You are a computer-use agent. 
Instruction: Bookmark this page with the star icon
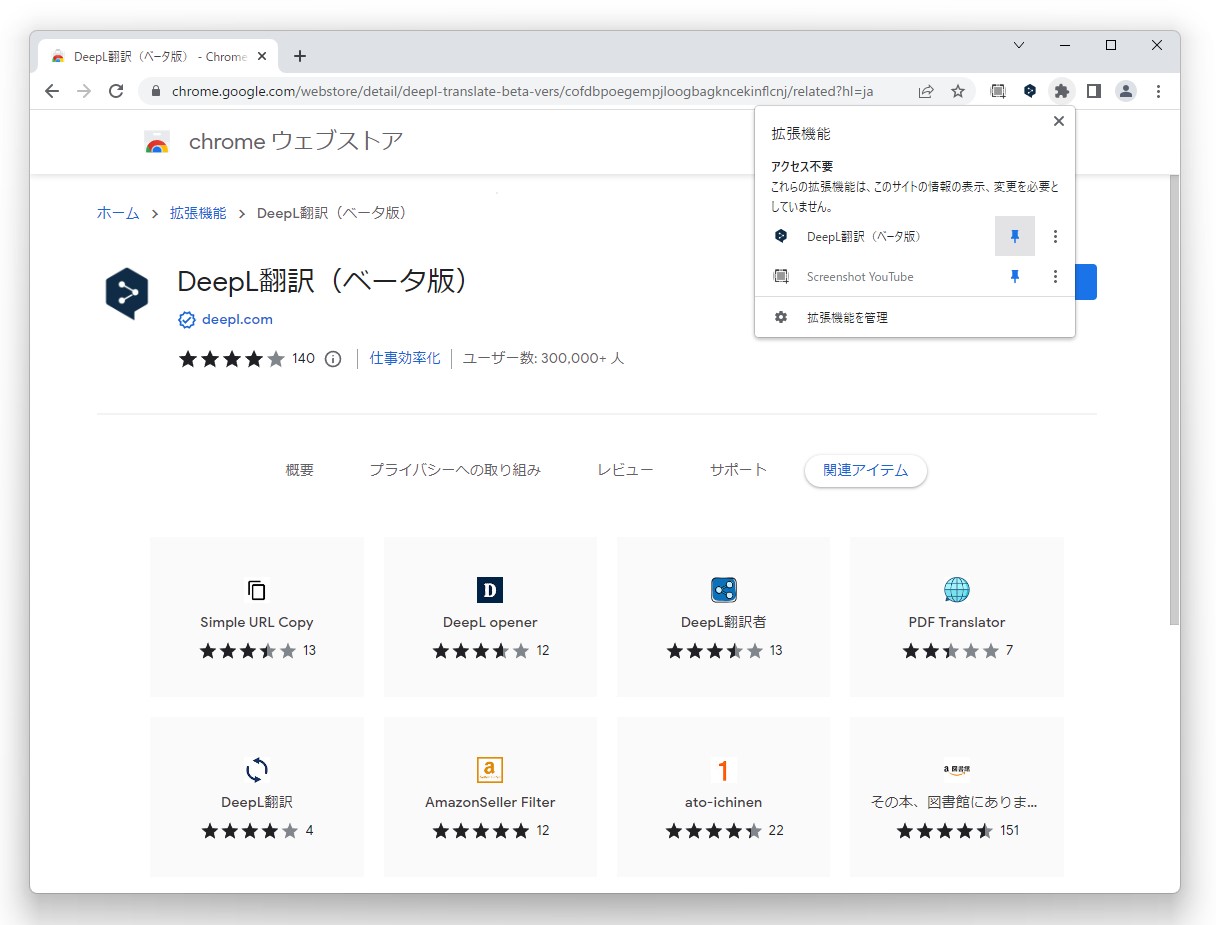(958, 91)
